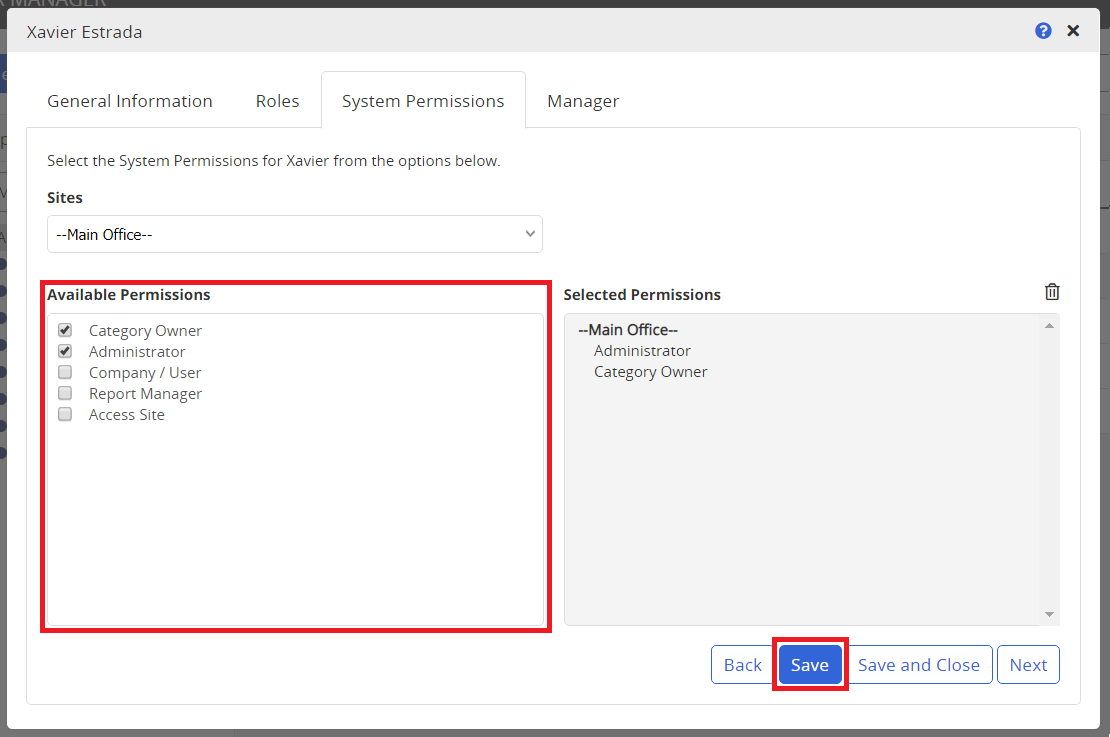This screenshot has height=737, width=1110.
Task: Select the System Permissions tab
Action: pyautogui.click(x=422, y=100)
